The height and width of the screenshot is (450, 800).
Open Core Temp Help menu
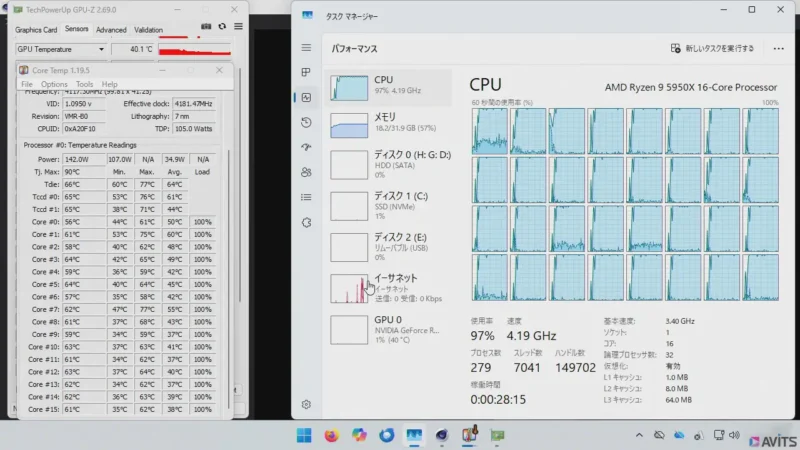coord(109,84)
